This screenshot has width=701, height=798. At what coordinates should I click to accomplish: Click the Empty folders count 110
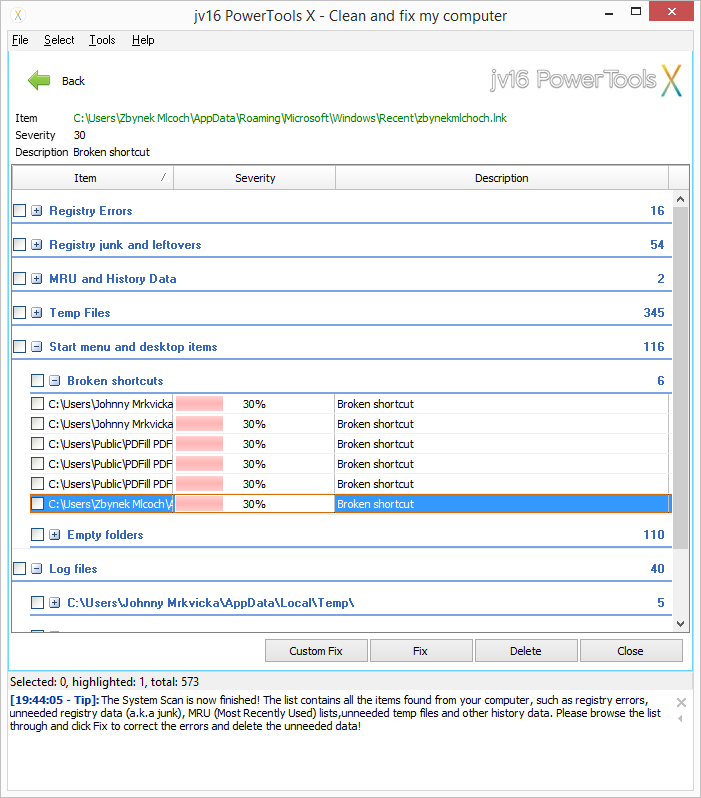654,534
